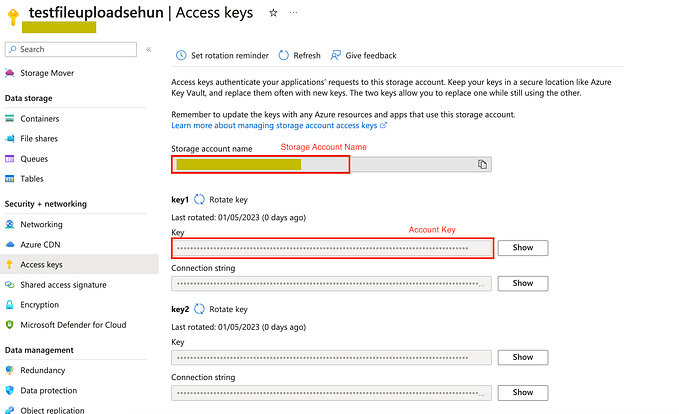Click the Queues icon
This screenshot has width=679, height=414.
point(10,159)
